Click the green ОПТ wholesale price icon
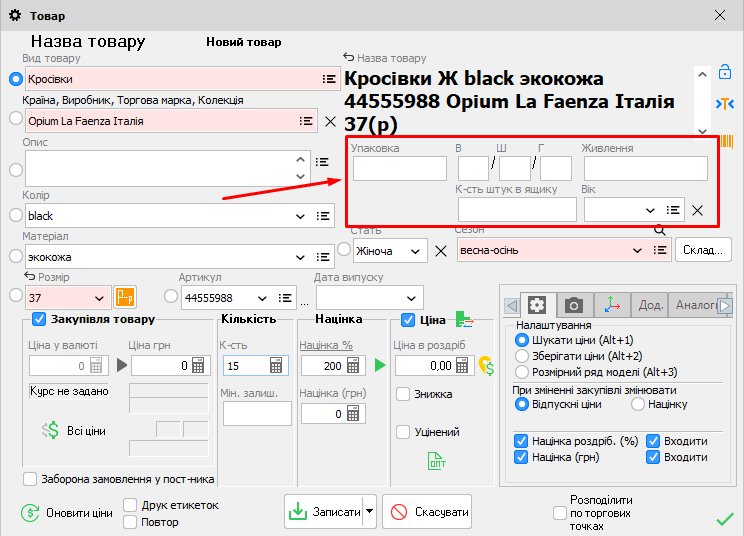744x536 pixels. point(436,461)
